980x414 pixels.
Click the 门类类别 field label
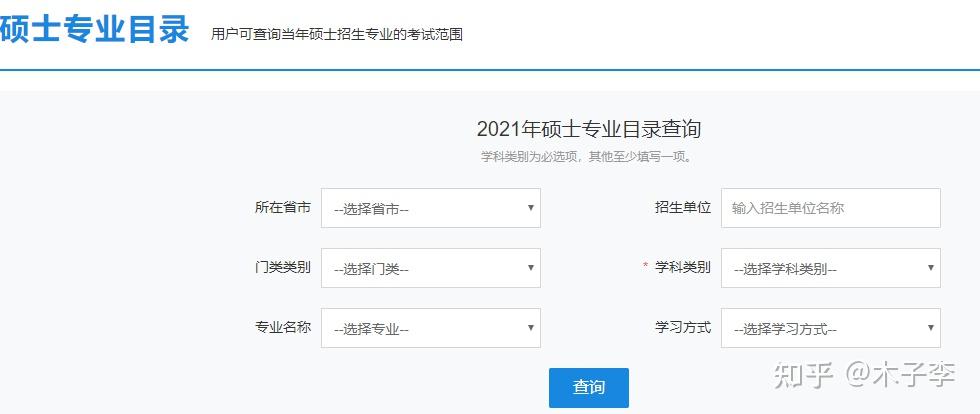coord(282,267)
